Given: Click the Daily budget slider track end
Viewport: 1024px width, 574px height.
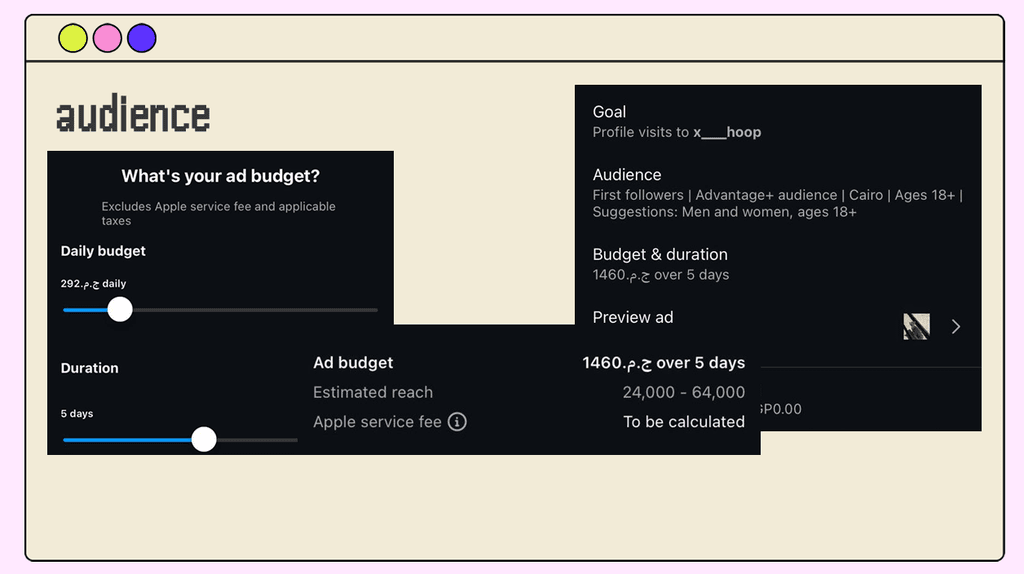Looking at the screenshot, I should click(x=374, y=310).
